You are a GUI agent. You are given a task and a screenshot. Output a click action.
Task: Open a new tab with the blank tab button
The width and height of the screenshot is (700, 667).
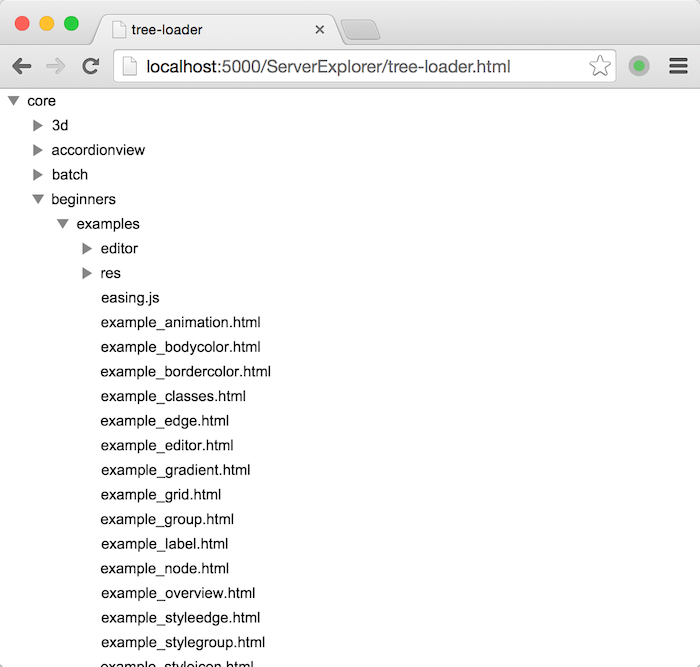coord(360,30)
